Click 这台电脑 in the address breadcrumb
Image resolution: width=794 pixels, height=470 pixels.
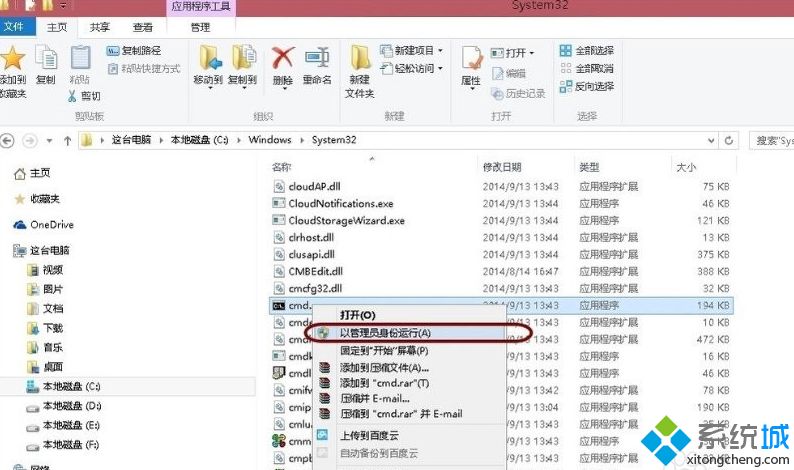pos(131,140)
